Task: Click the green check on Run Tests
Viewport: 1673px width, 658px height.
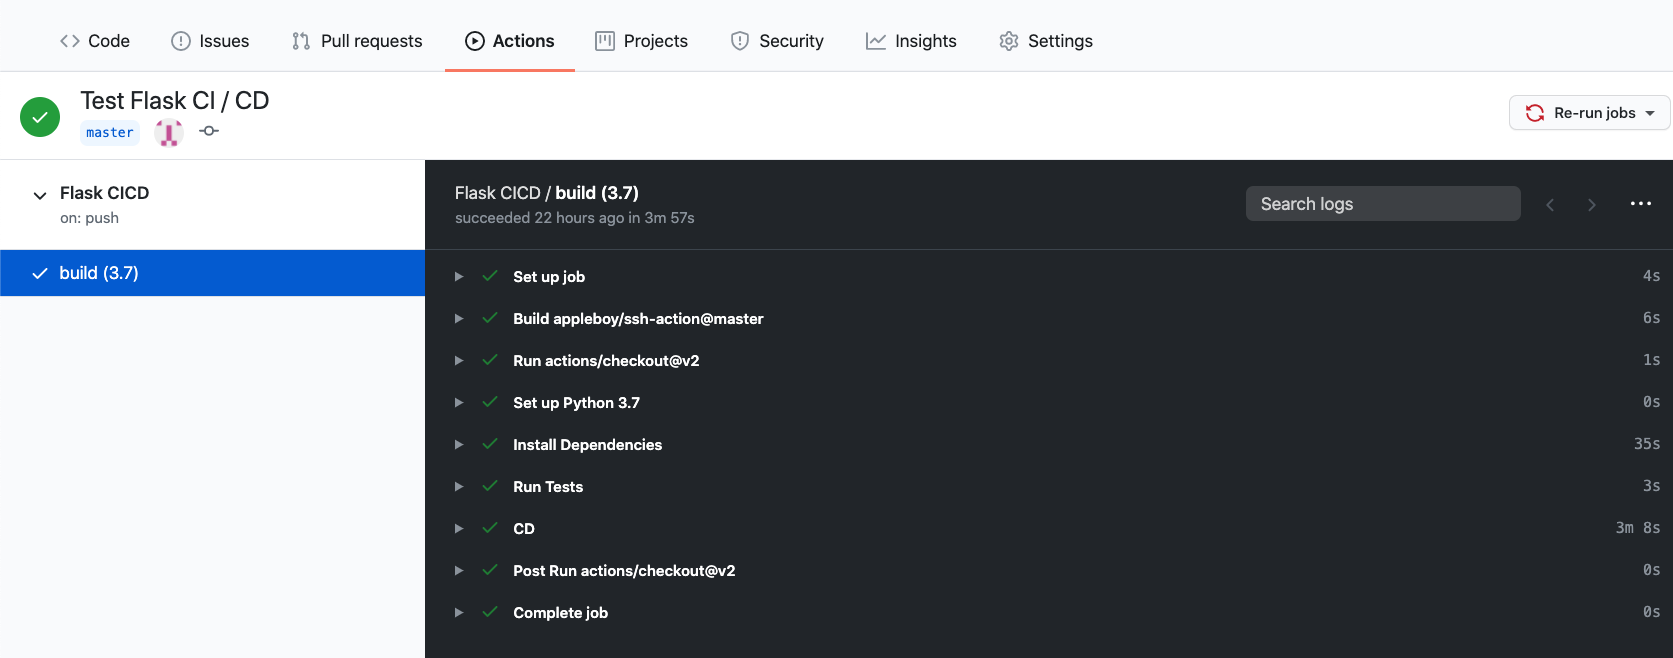Action: tap(490, 486)
